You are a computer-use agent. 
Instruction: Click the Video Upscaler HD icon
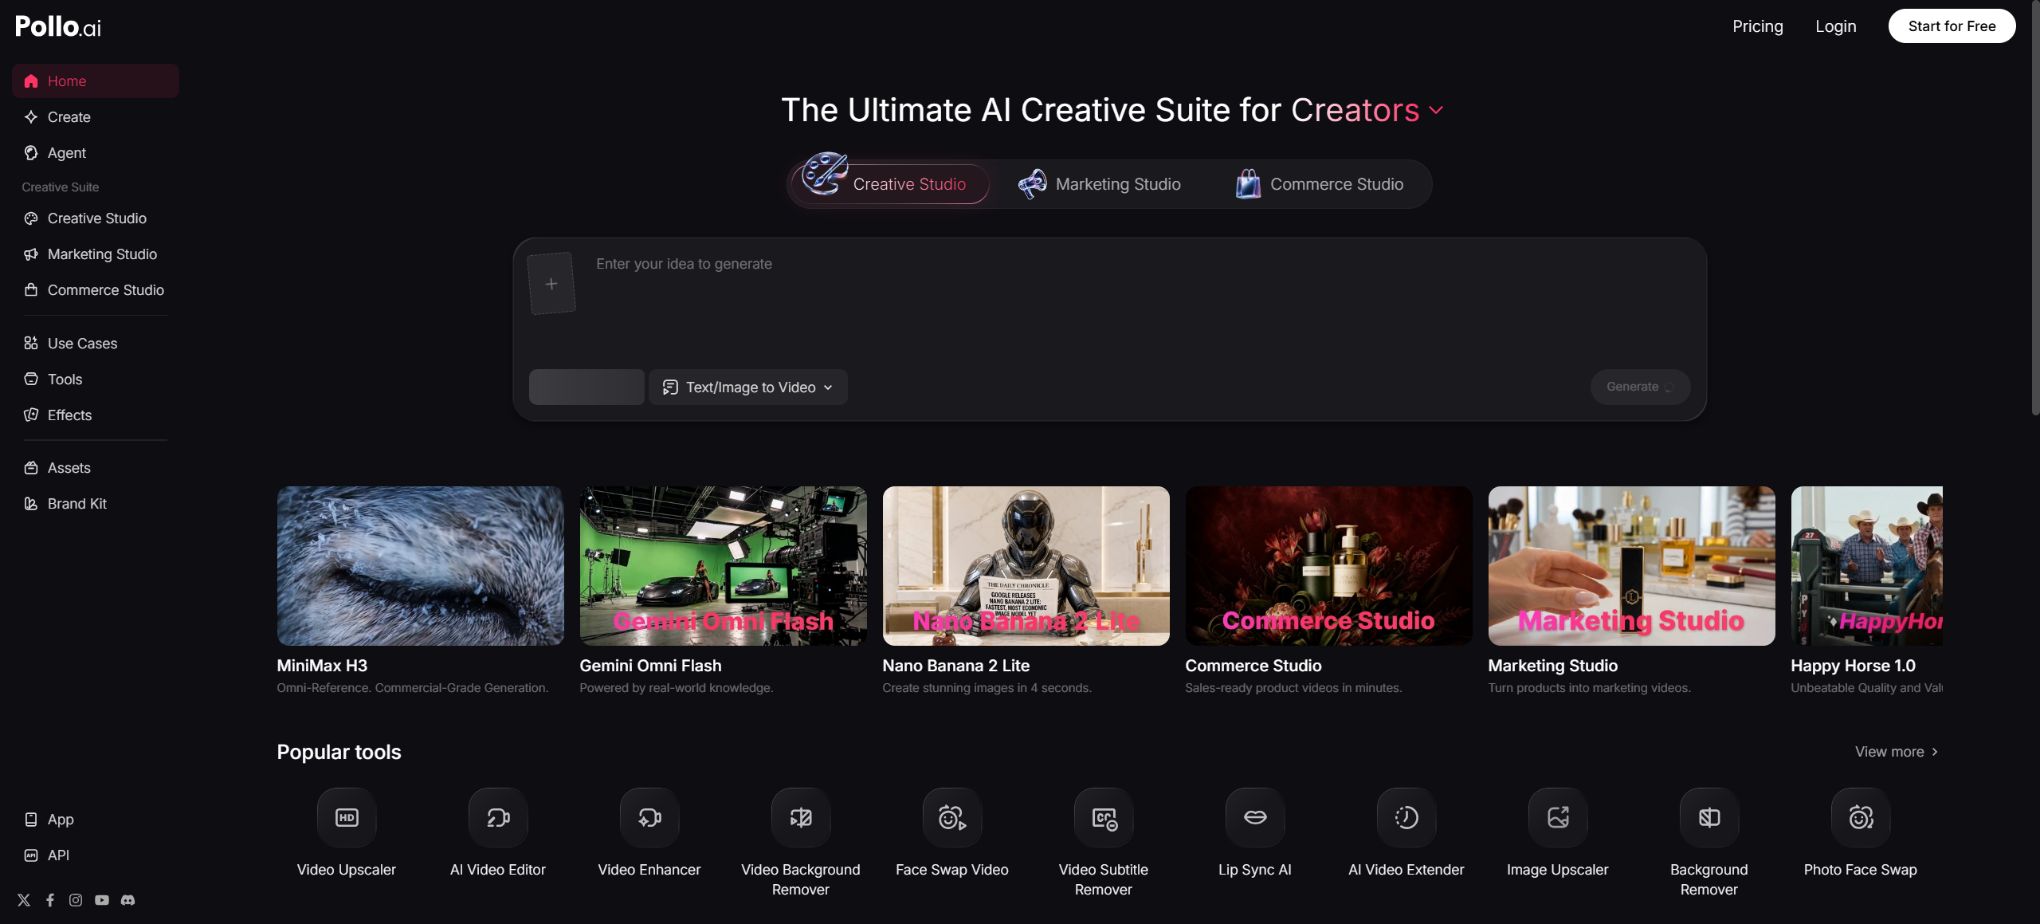tap(347, 818)
